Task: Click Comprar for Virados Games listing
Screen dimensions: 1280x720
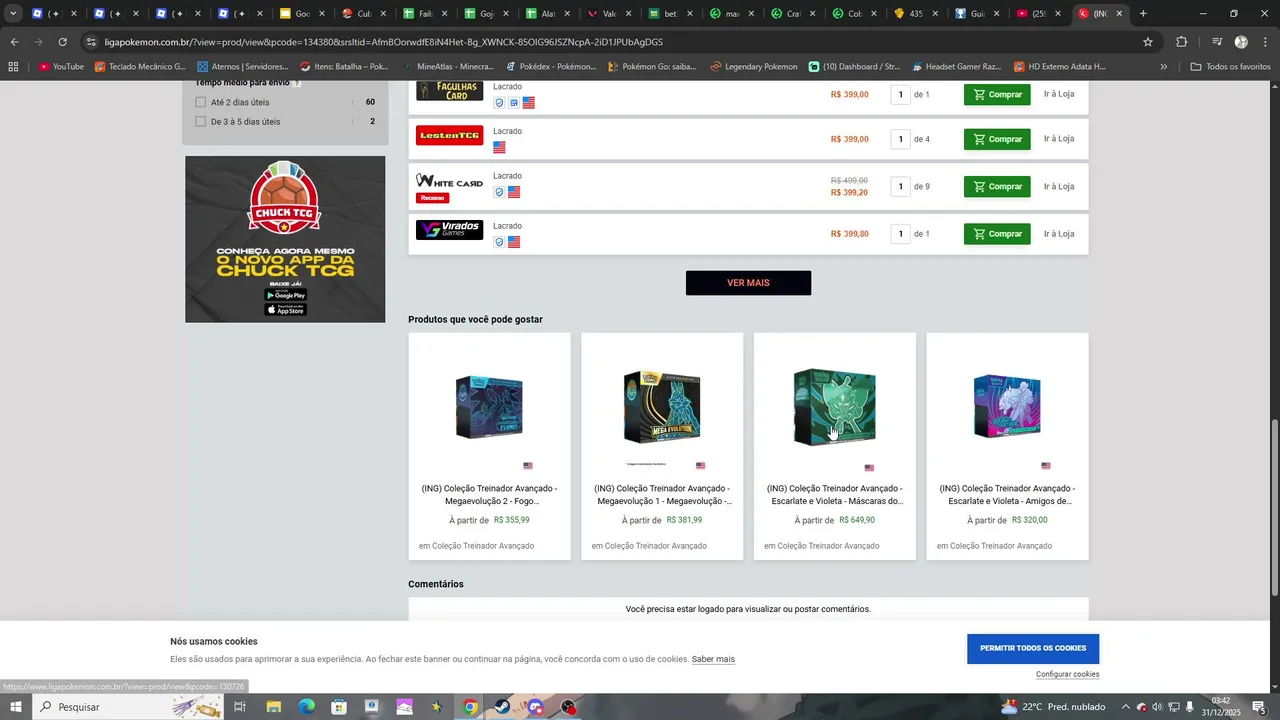Action: click(x=997, y=234)
